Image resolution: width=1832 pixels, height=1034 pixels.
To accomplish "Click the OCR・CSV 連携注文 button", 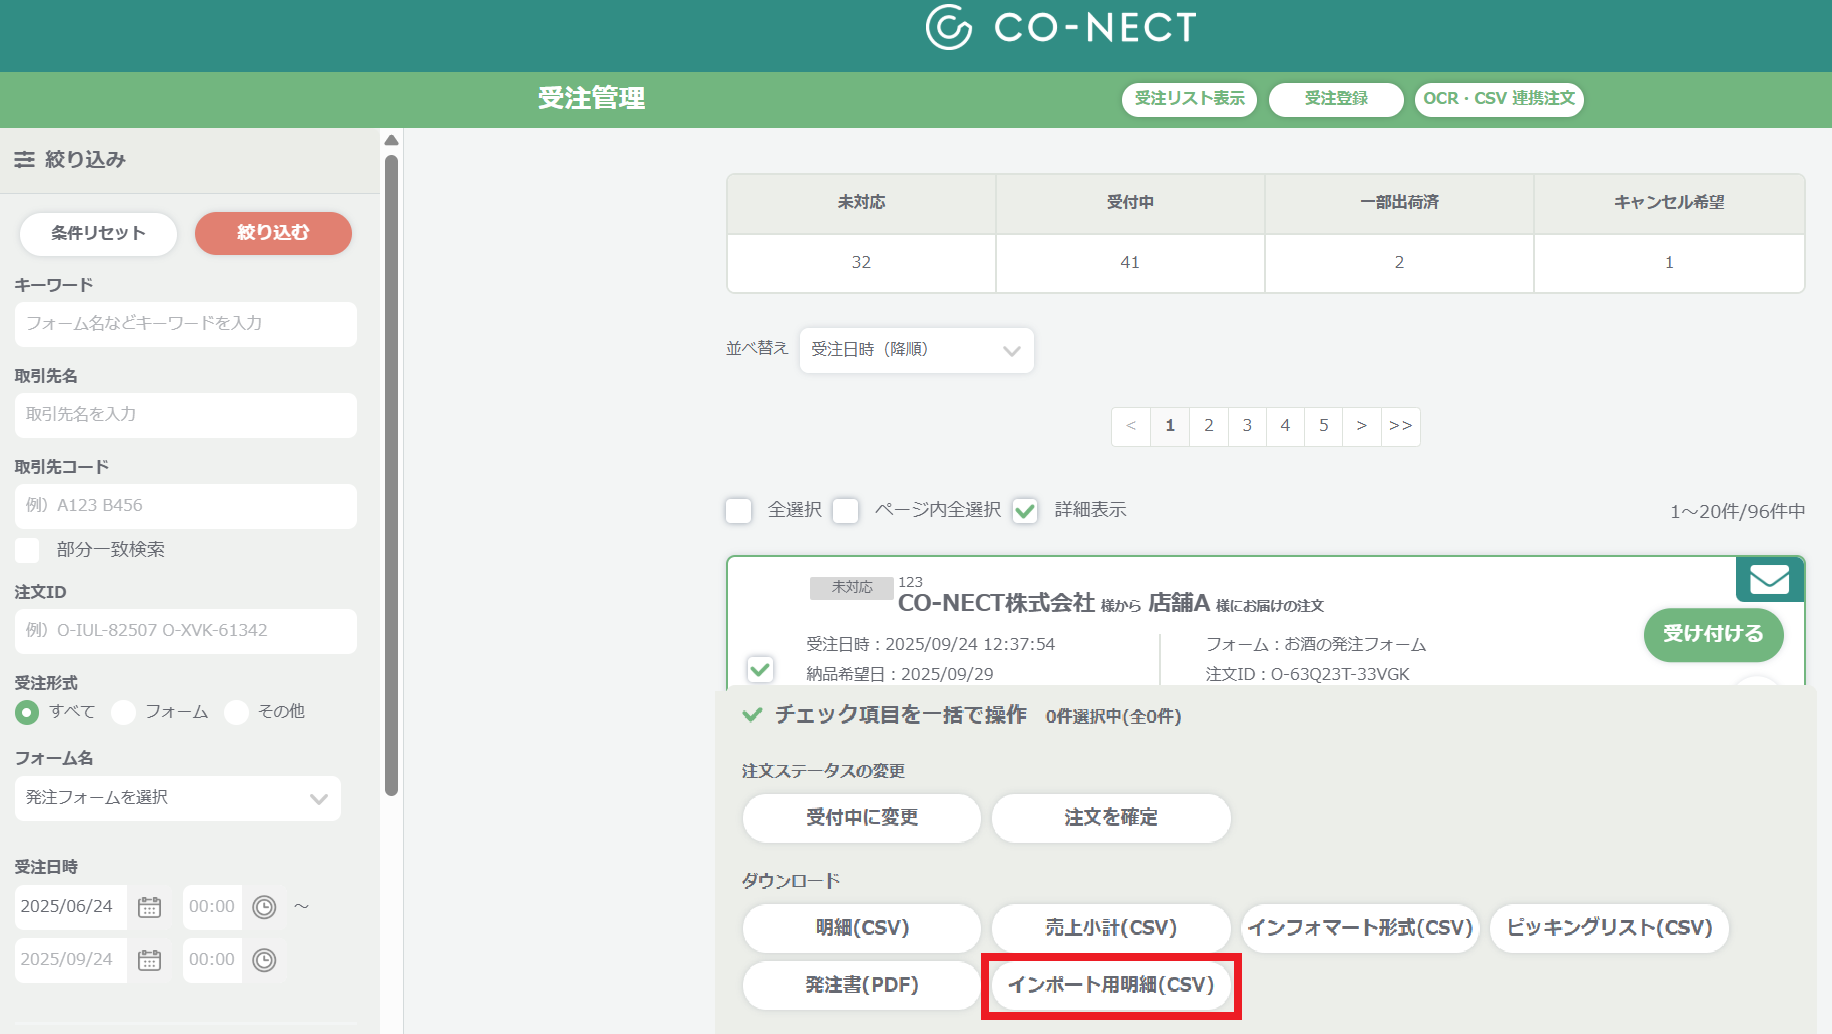I will pyautogui.click(x=1499, y=99).
